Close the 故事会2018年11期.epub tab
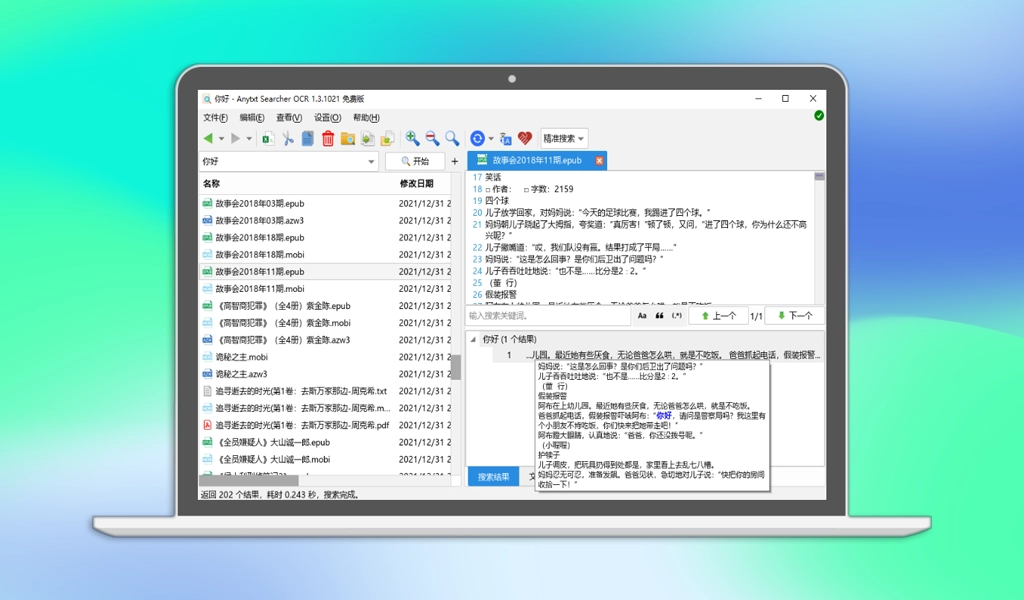Viewport: 1024px width, 600px height. pos(599,160)
